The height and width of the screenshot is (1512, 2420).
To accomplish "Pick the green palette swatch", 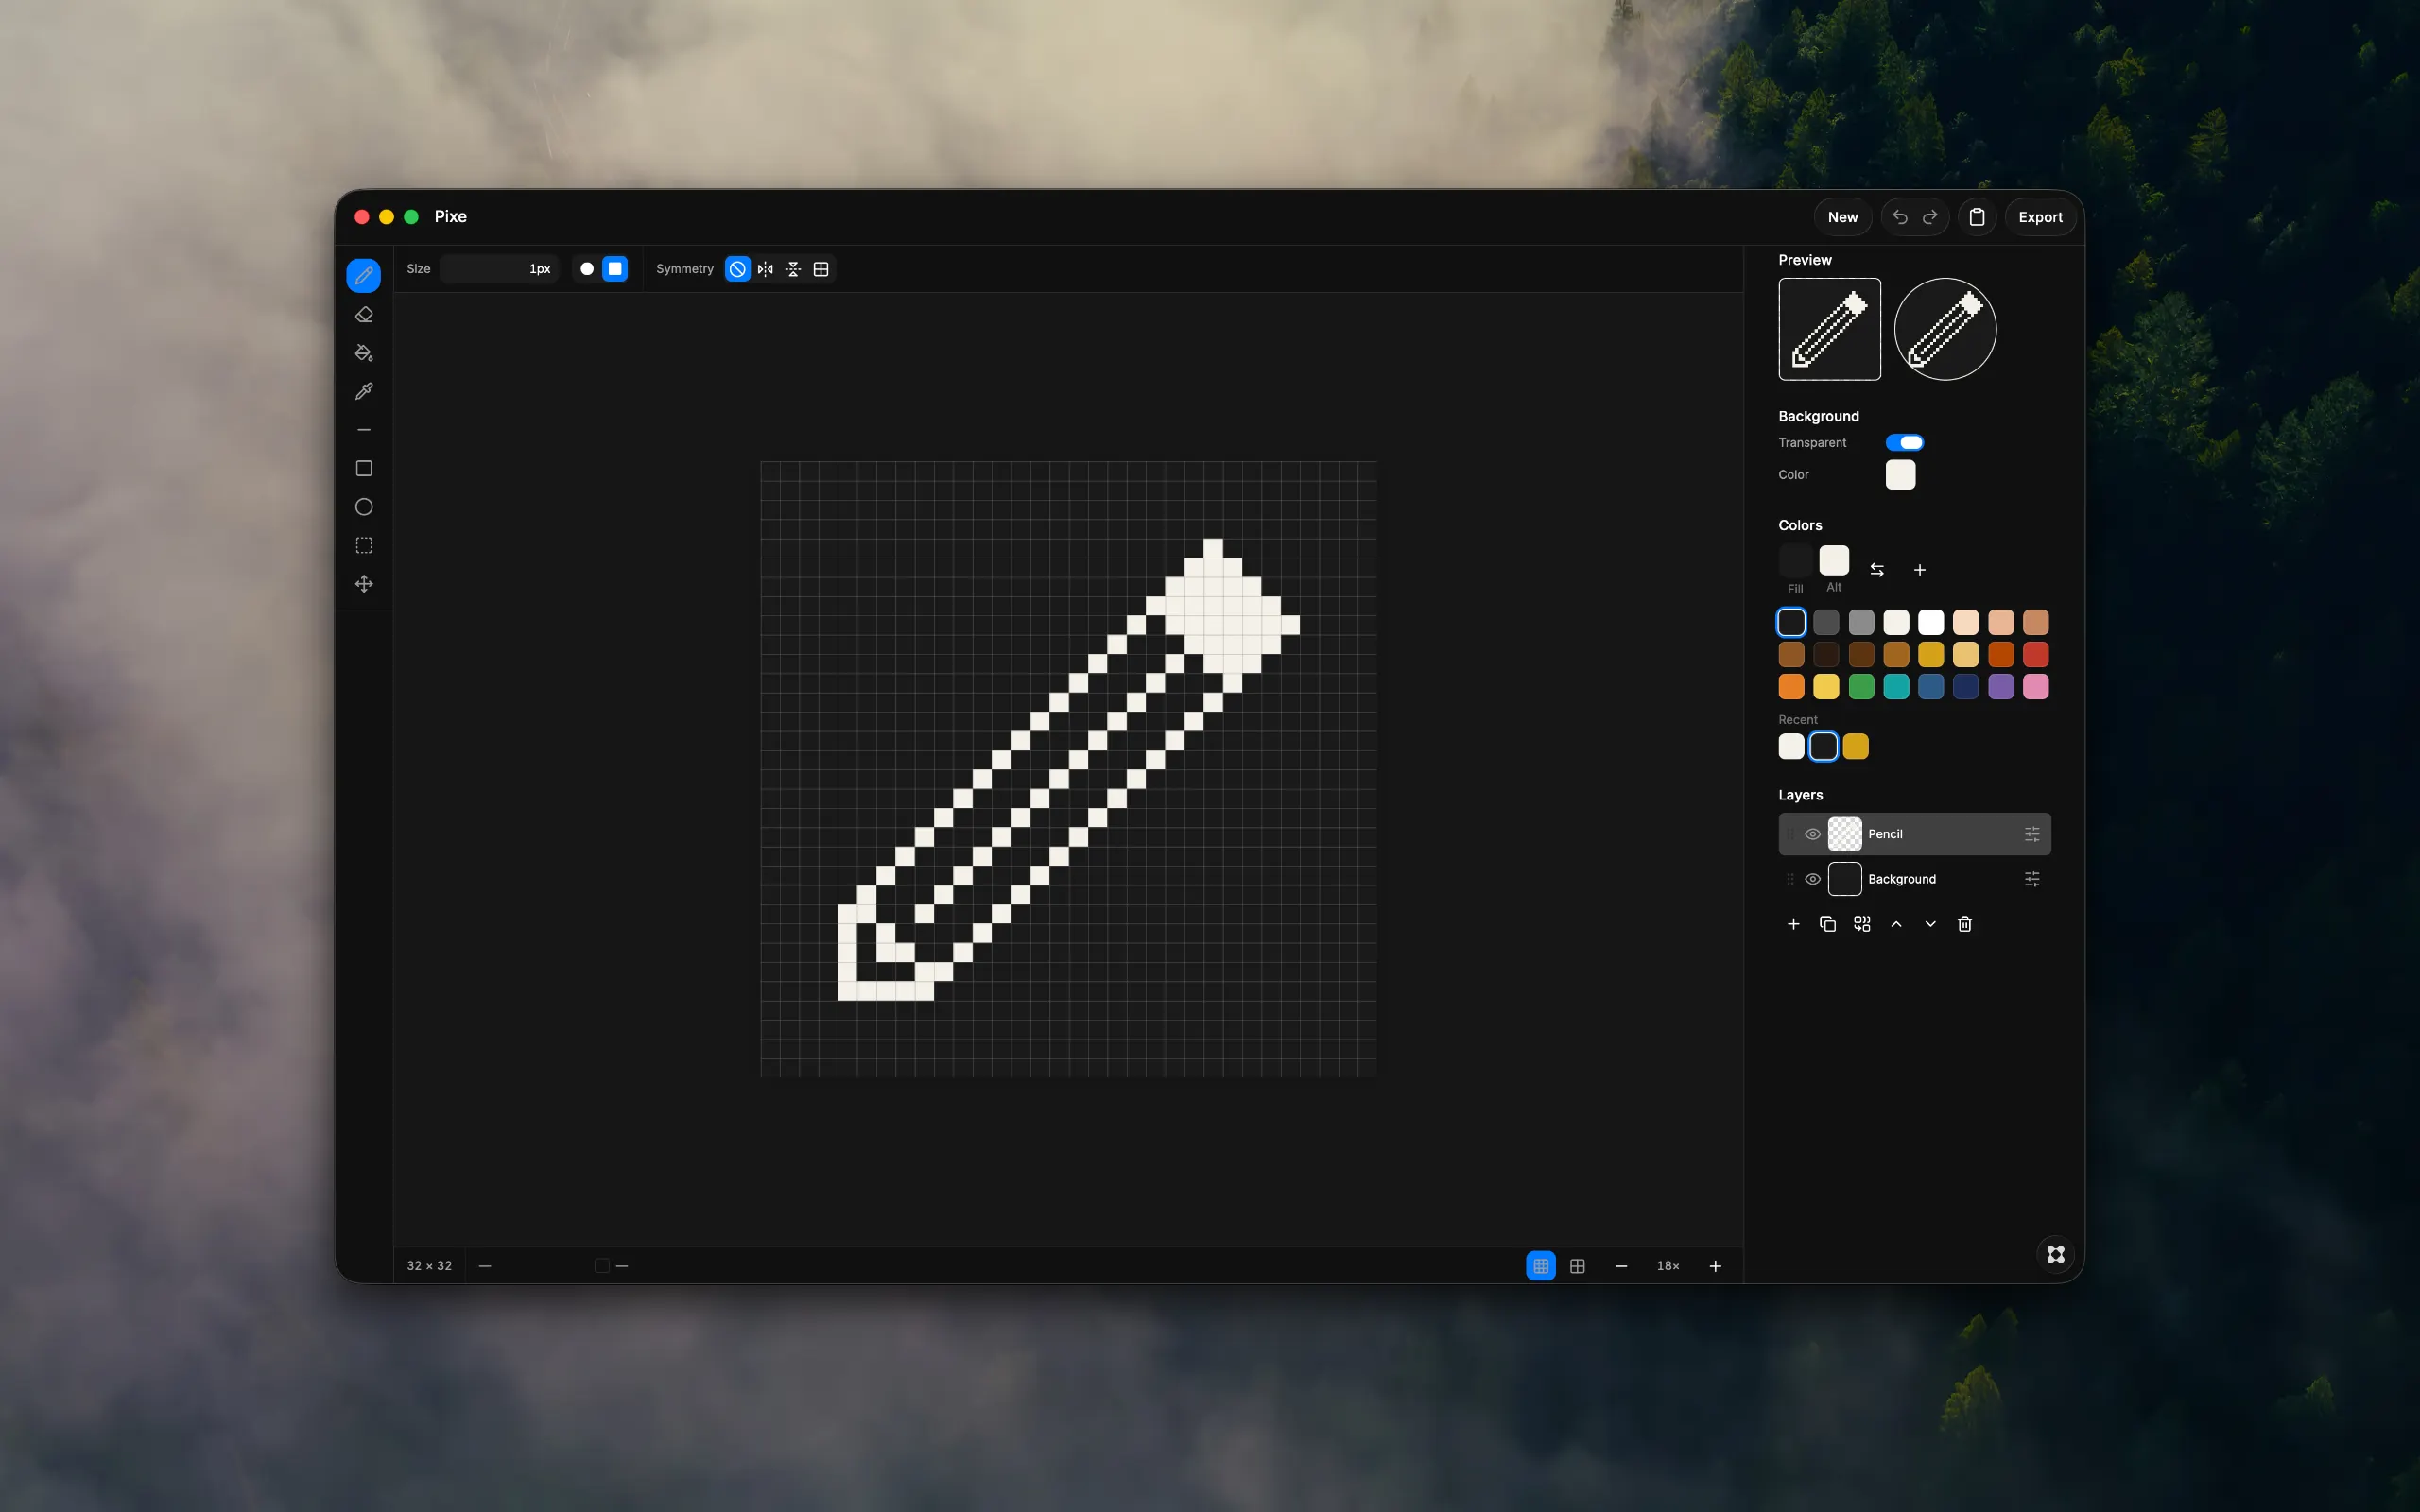I will [1861, 687].
